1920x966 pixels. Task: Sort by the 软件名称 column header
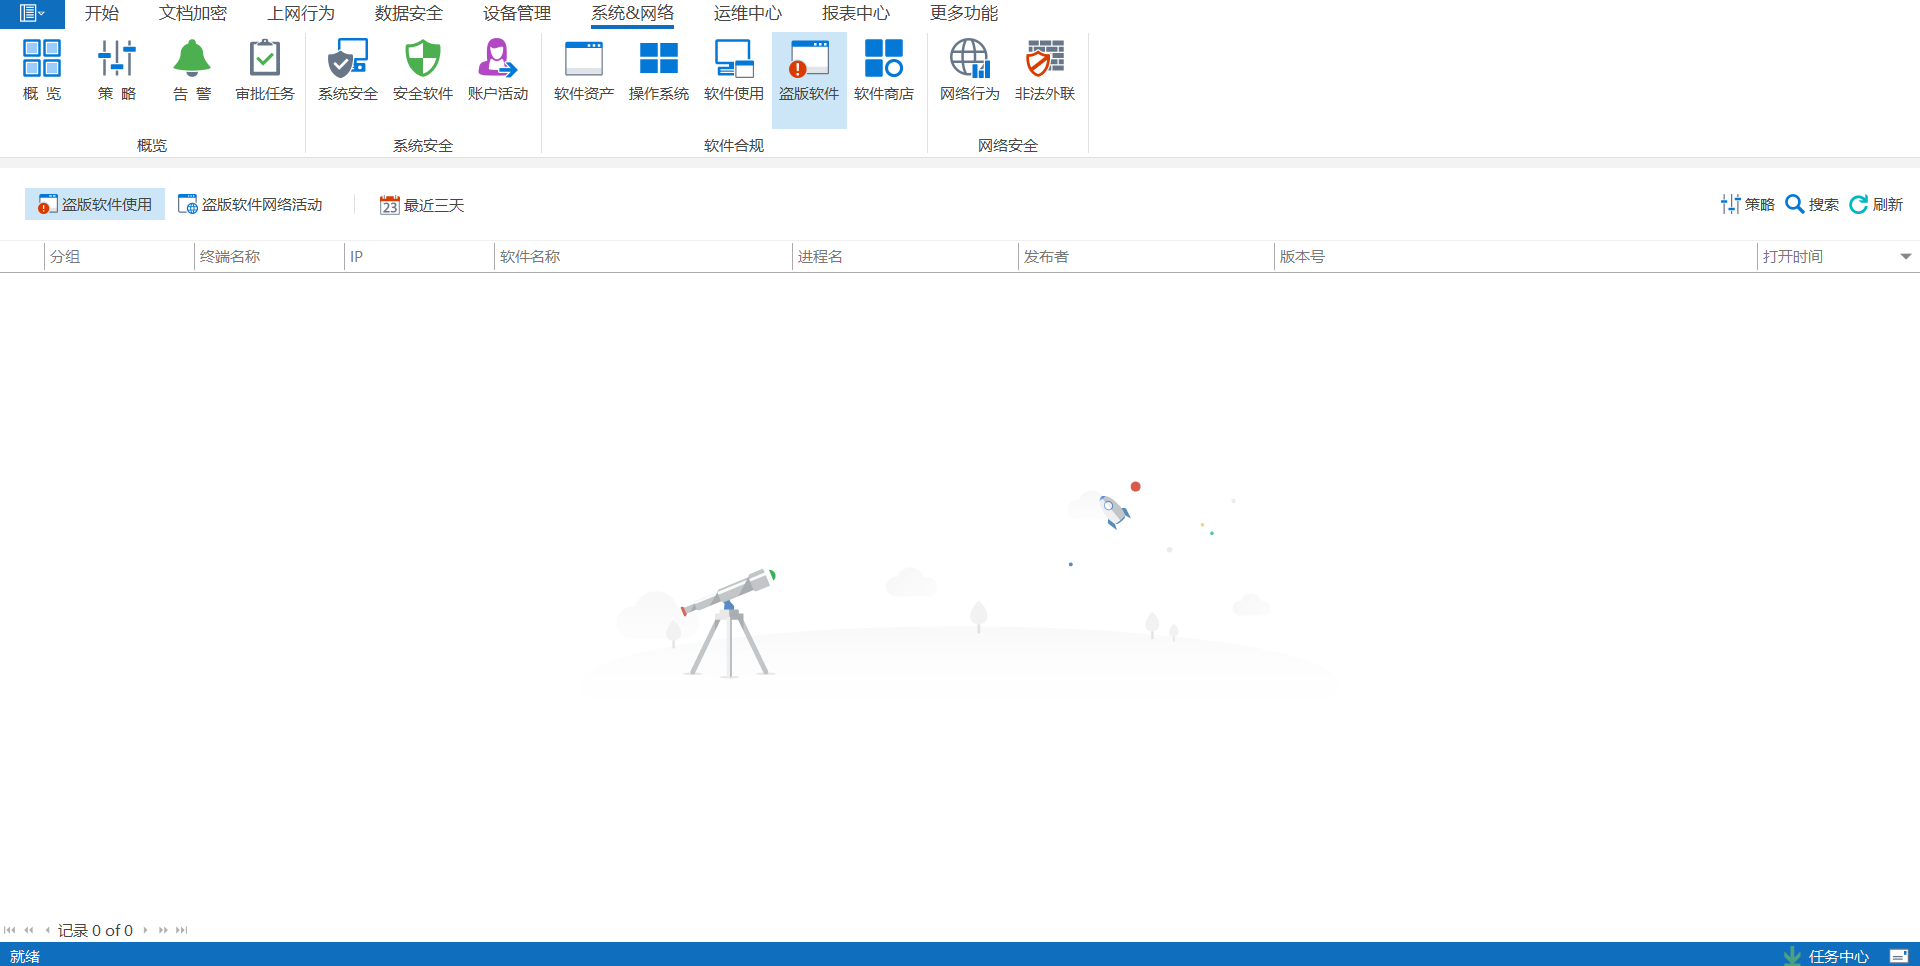[x=644, y=257]
